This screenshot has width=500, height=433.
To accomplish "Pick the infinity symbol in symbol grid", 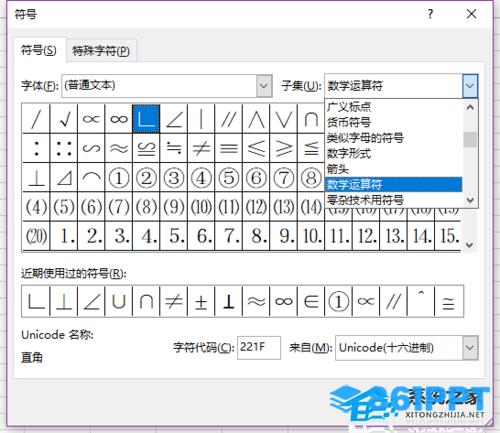I will 119,119.
